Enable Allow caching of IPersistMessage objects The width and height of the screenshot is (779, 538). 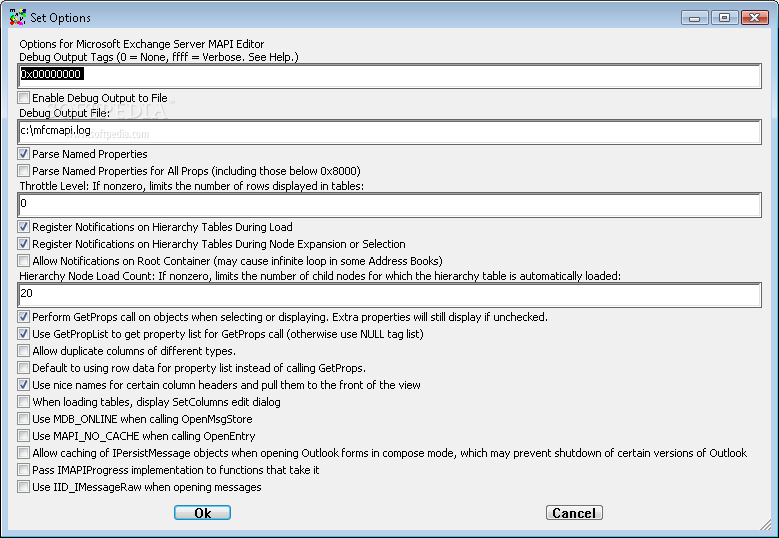tap(23, 452)
